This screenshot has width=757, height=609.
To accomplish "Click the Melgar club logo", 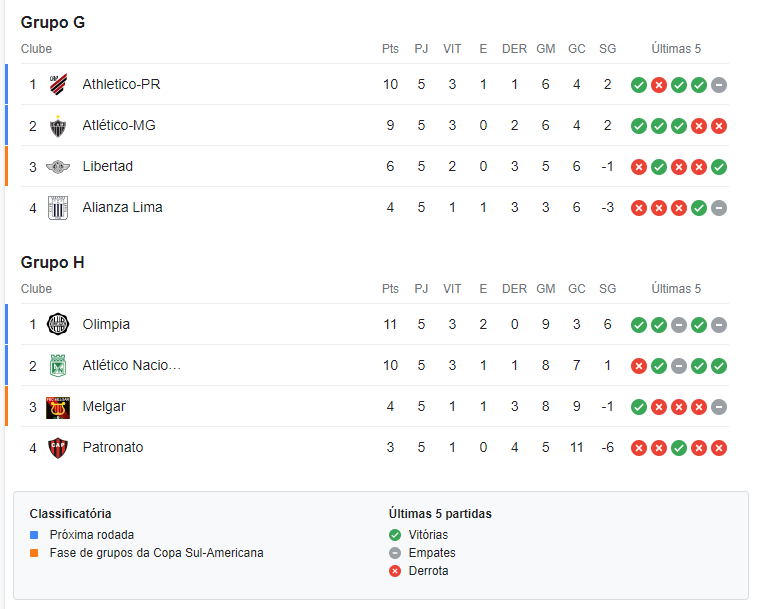I will [58, 408].
